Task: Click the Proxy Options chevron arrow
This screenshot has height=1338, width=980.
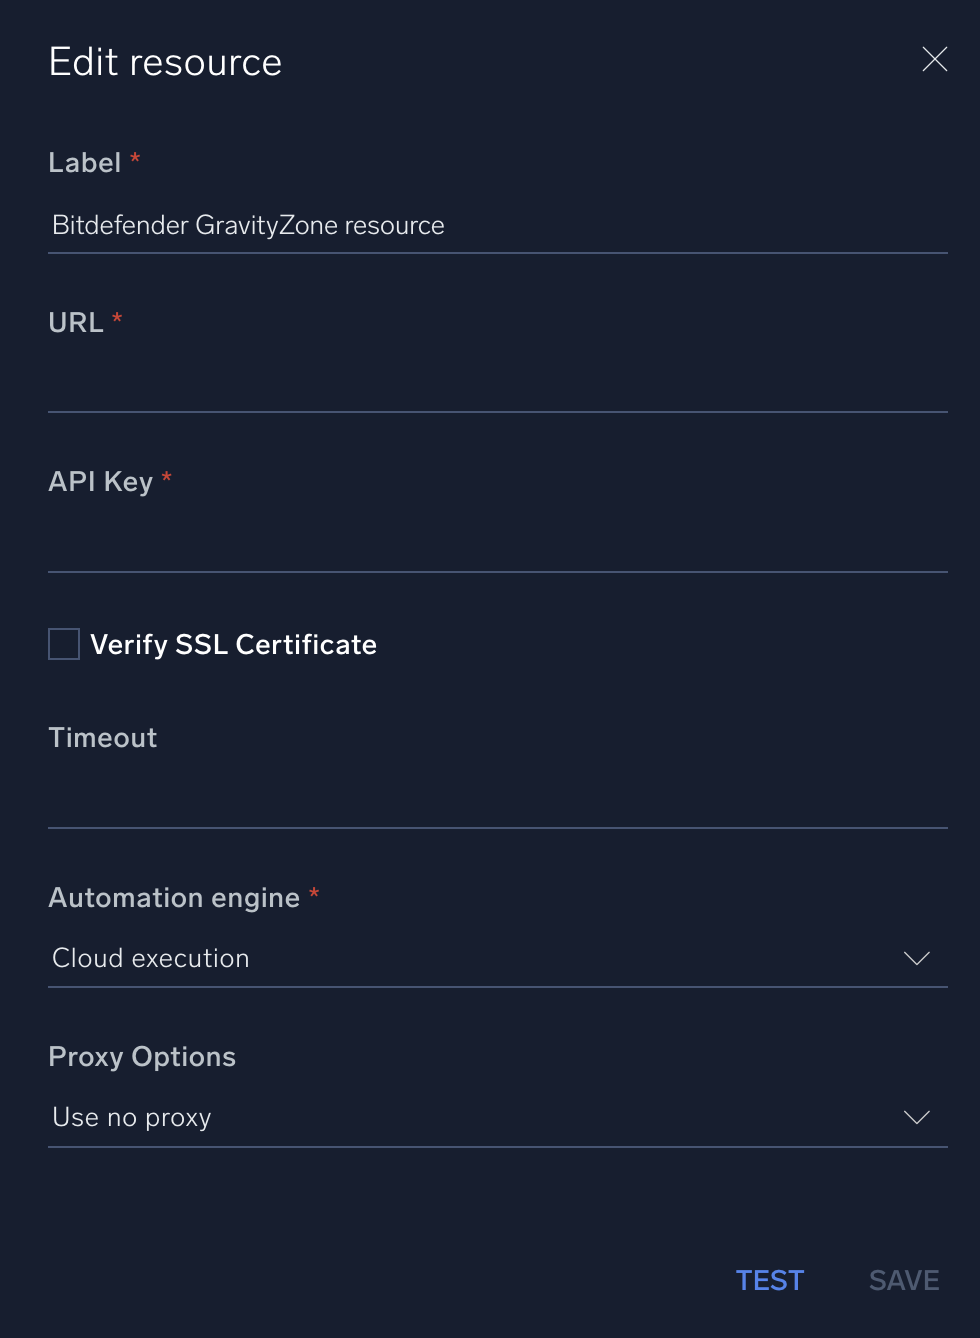Action: [x=916, y=1117]
